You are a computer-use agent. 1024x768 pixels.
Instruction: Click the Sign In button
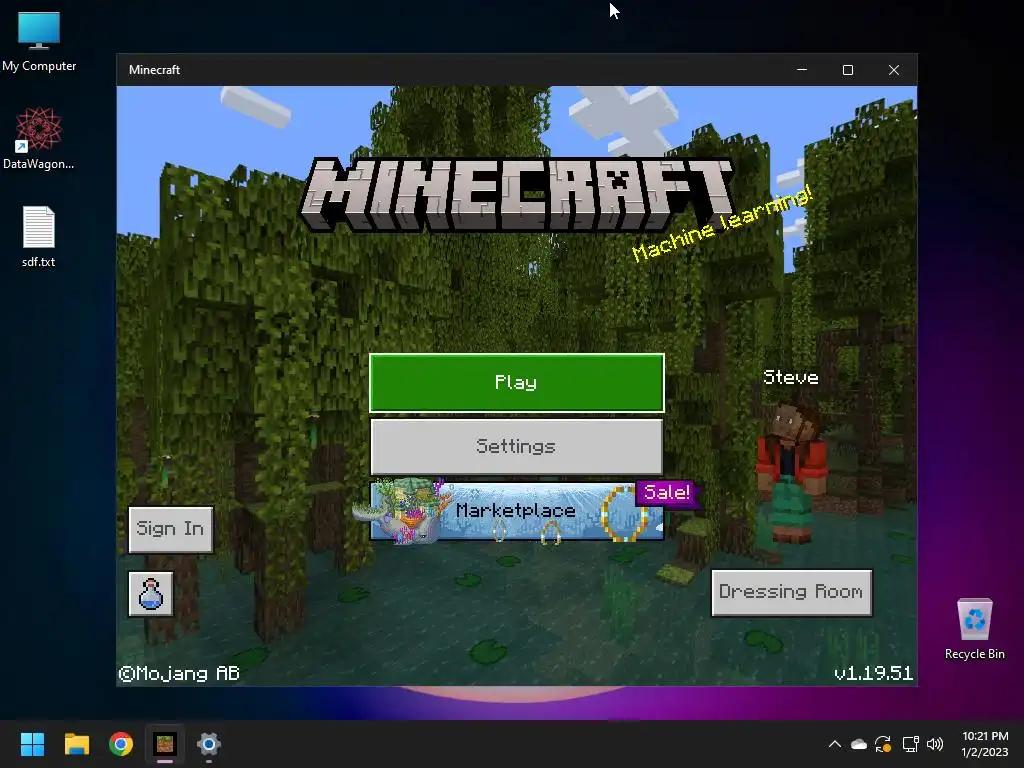[170, 529]
